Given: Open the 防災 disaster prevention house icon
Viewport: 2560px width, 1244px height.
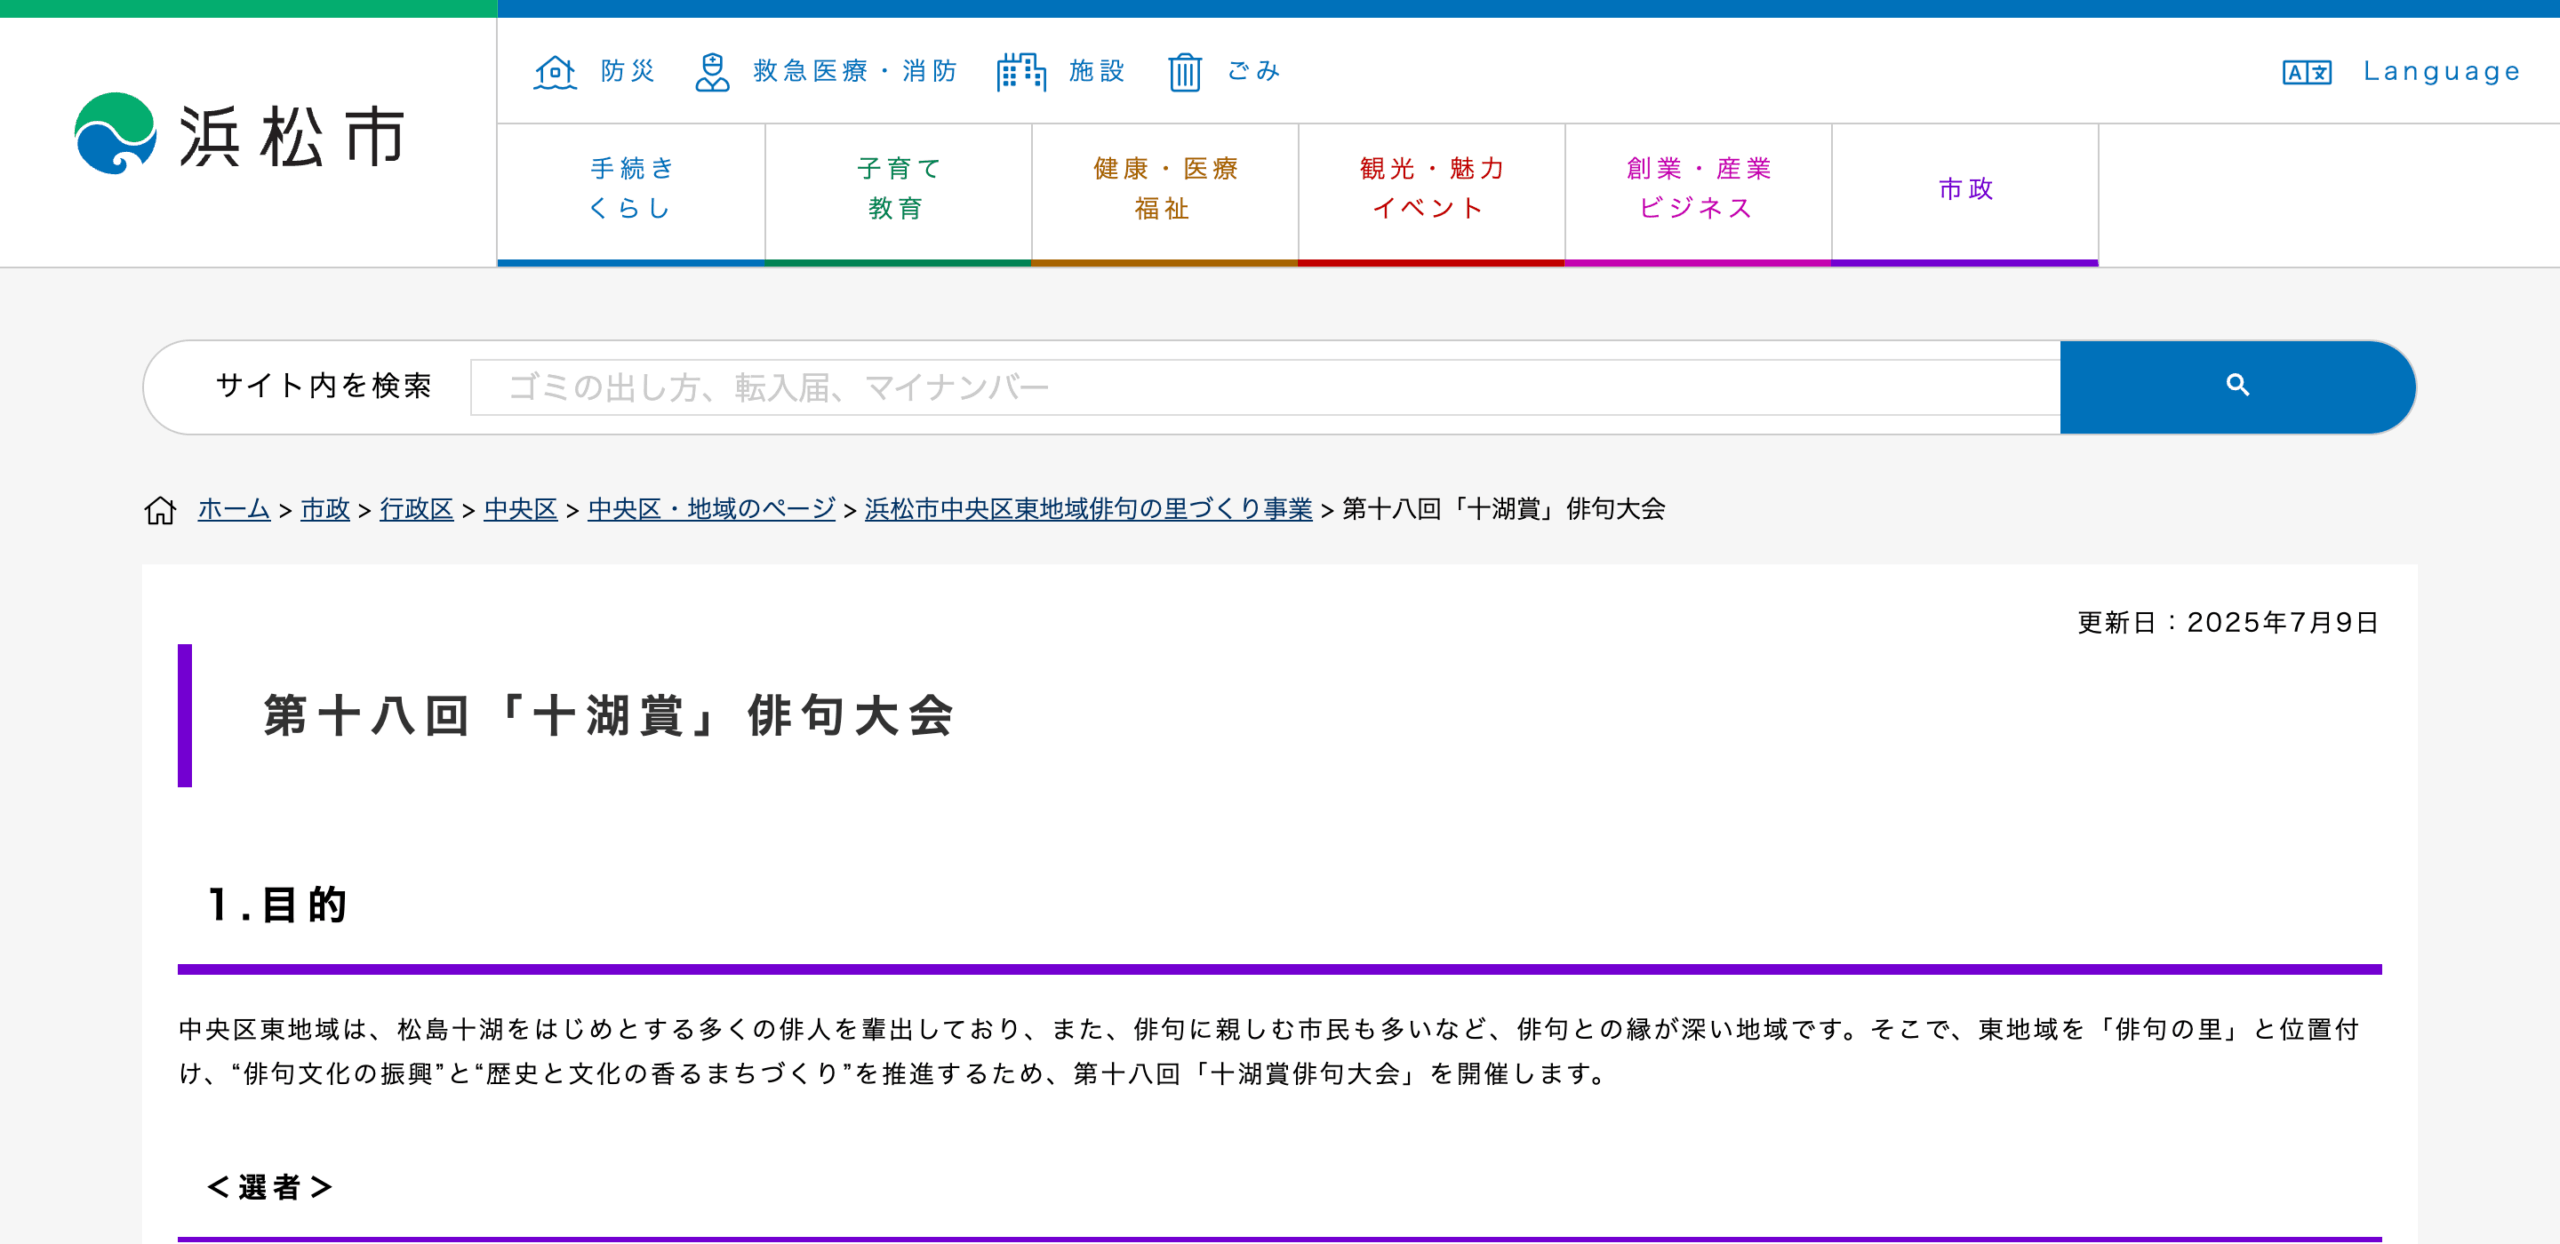Looking at the screenshot, I should 555,72.
